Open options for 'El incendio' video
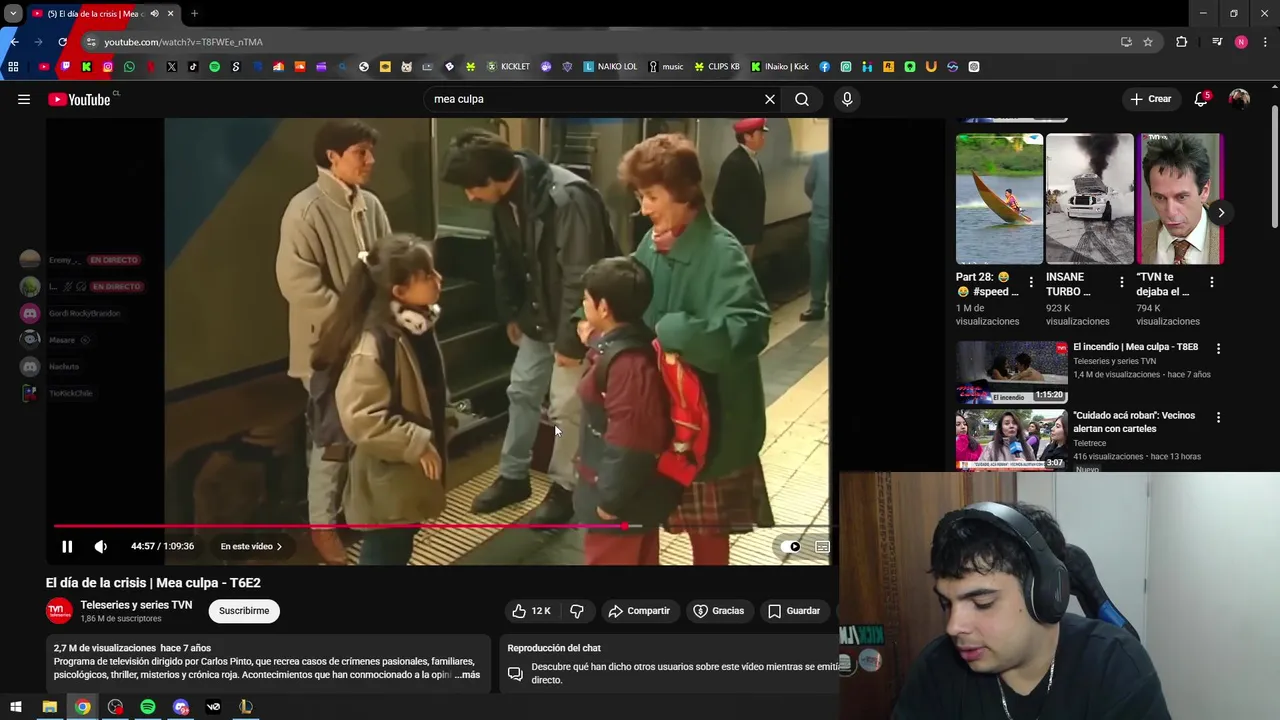This screenshot has height=720, width=1280. click(x=1218, y=348)
